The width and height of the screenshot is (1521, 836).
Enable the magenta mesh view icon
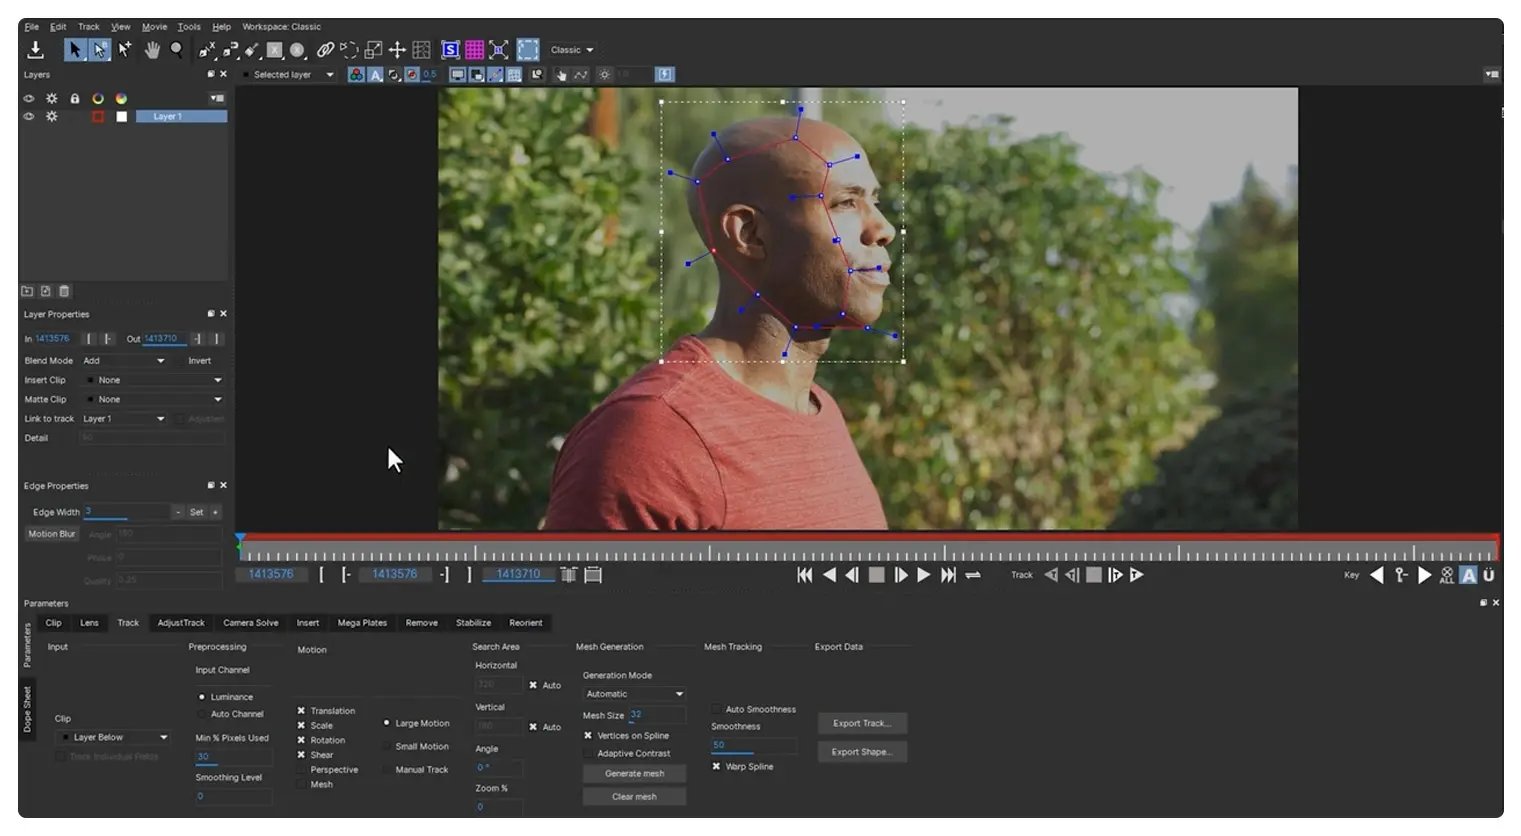pyautogui.click(x=473, y=49)
